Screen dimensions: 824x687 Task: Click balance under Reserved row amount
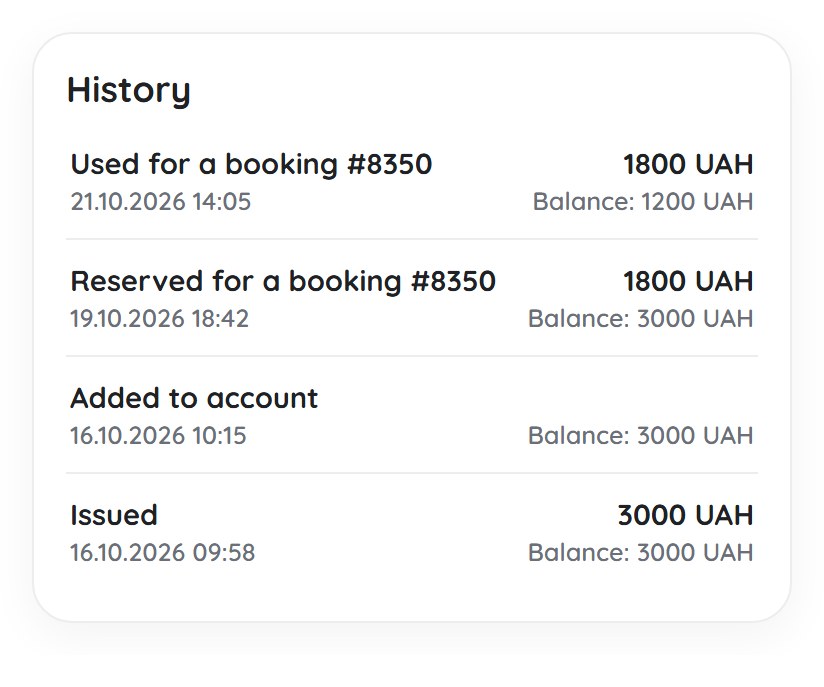pos(641,319)
